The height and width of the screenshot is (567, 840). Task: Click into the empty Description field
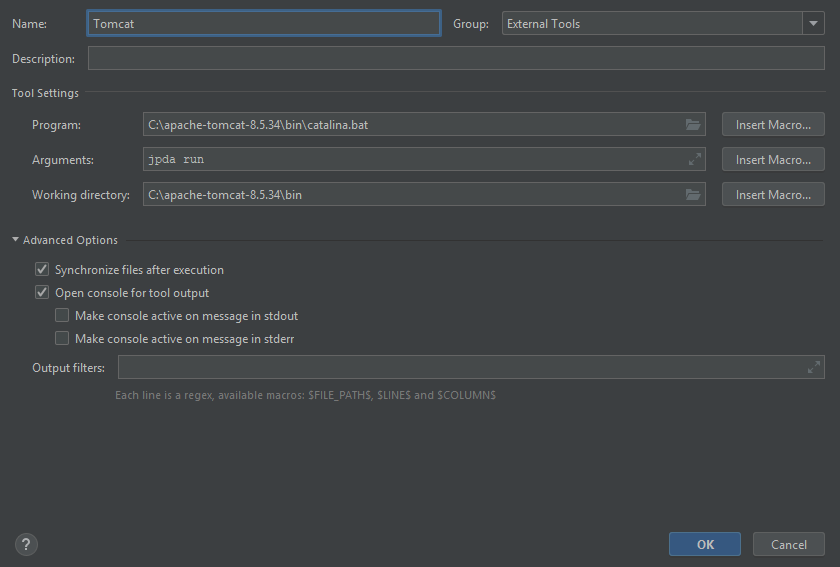point(456,58)
